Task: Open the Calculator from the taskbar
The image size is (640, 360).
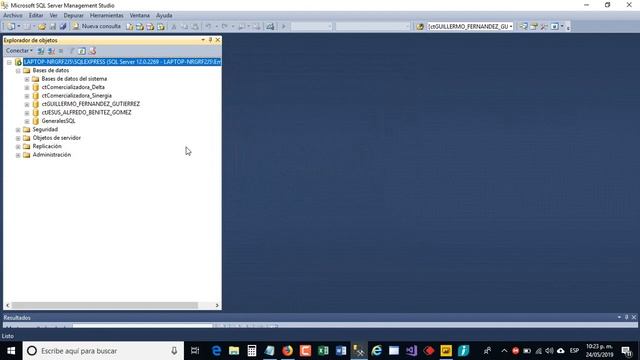Action: 252,351
